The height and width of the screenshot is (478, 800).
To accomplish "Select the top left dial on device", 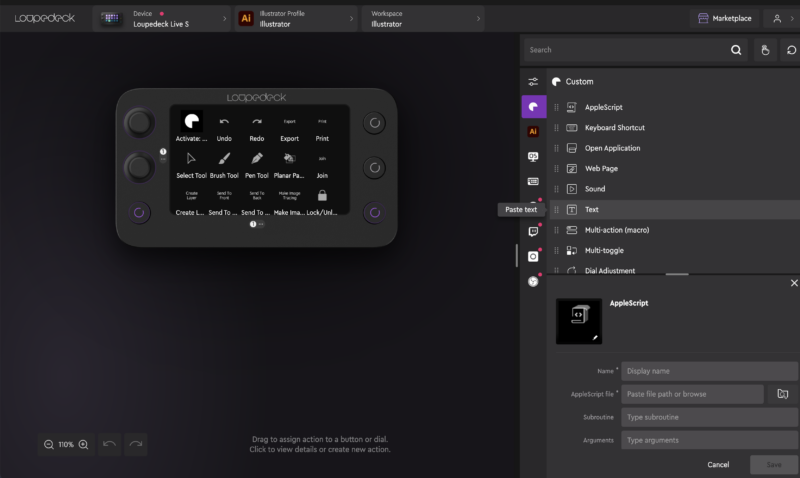I will click(139, 122).
